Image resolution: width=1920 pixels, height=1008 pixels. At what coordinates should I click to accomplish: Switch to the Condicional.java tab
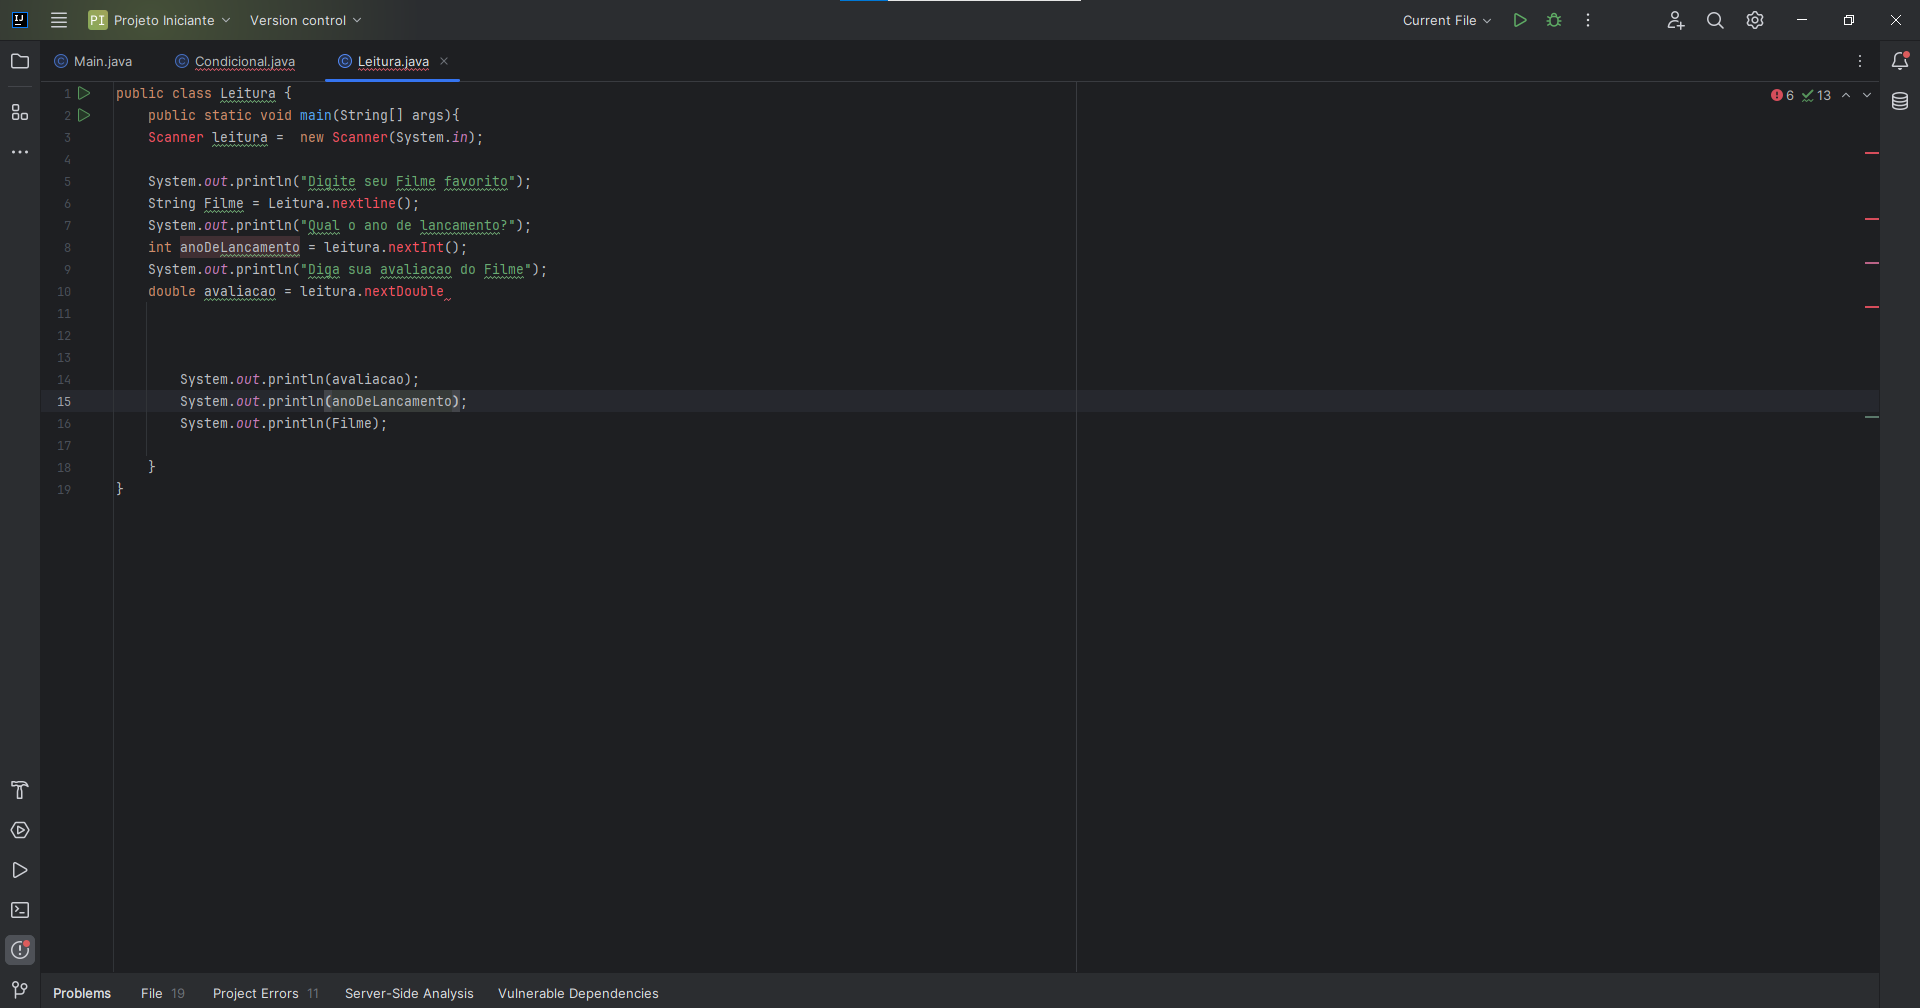tap(235, 61)
